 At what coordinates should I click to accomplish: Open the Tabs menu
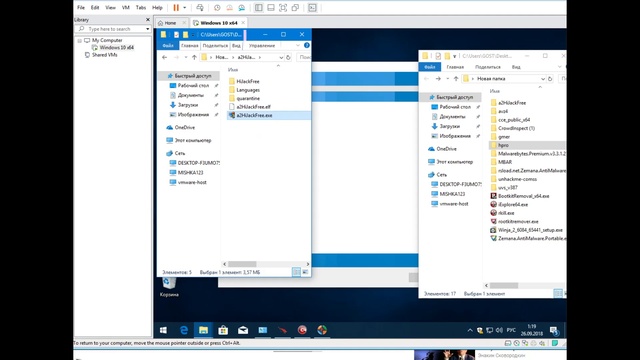141,7
